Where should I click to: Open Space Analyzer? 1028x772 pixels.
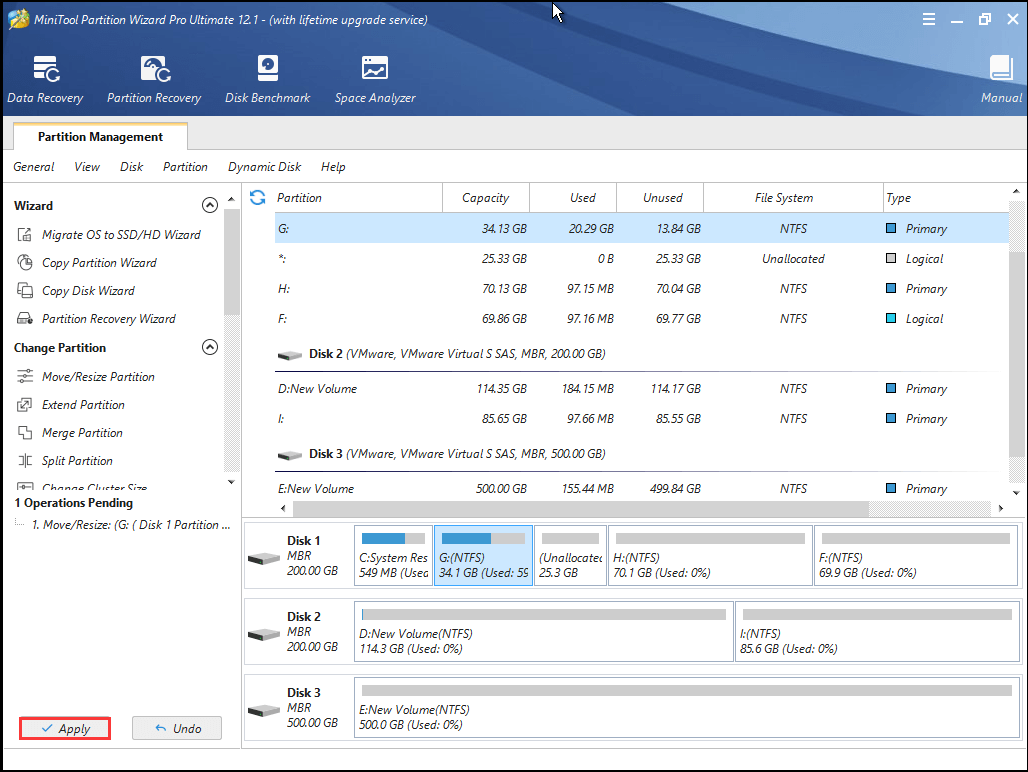[x=375, y=79]
